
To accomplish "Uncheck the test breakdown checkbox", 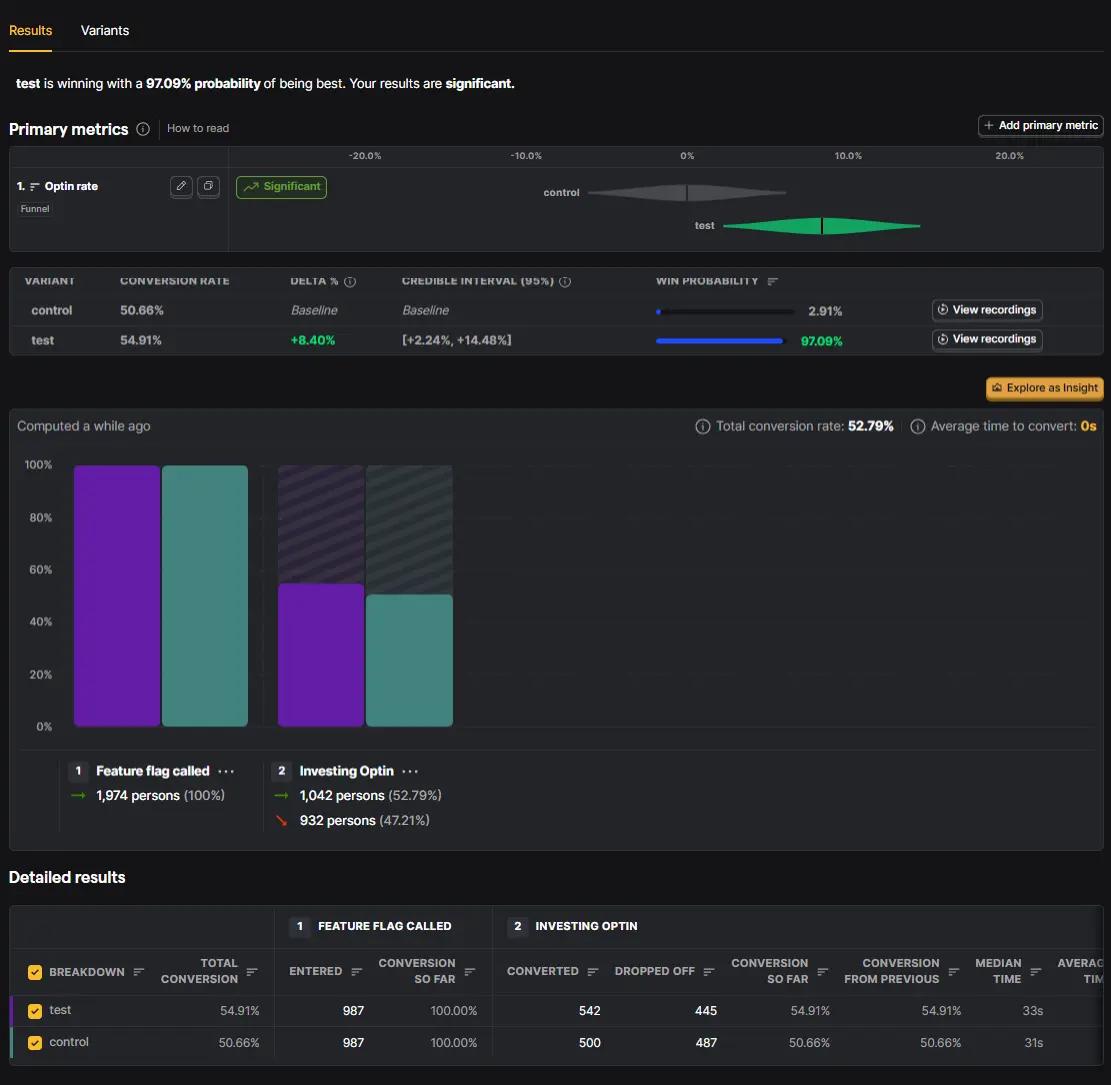I will coord(35,1011).
